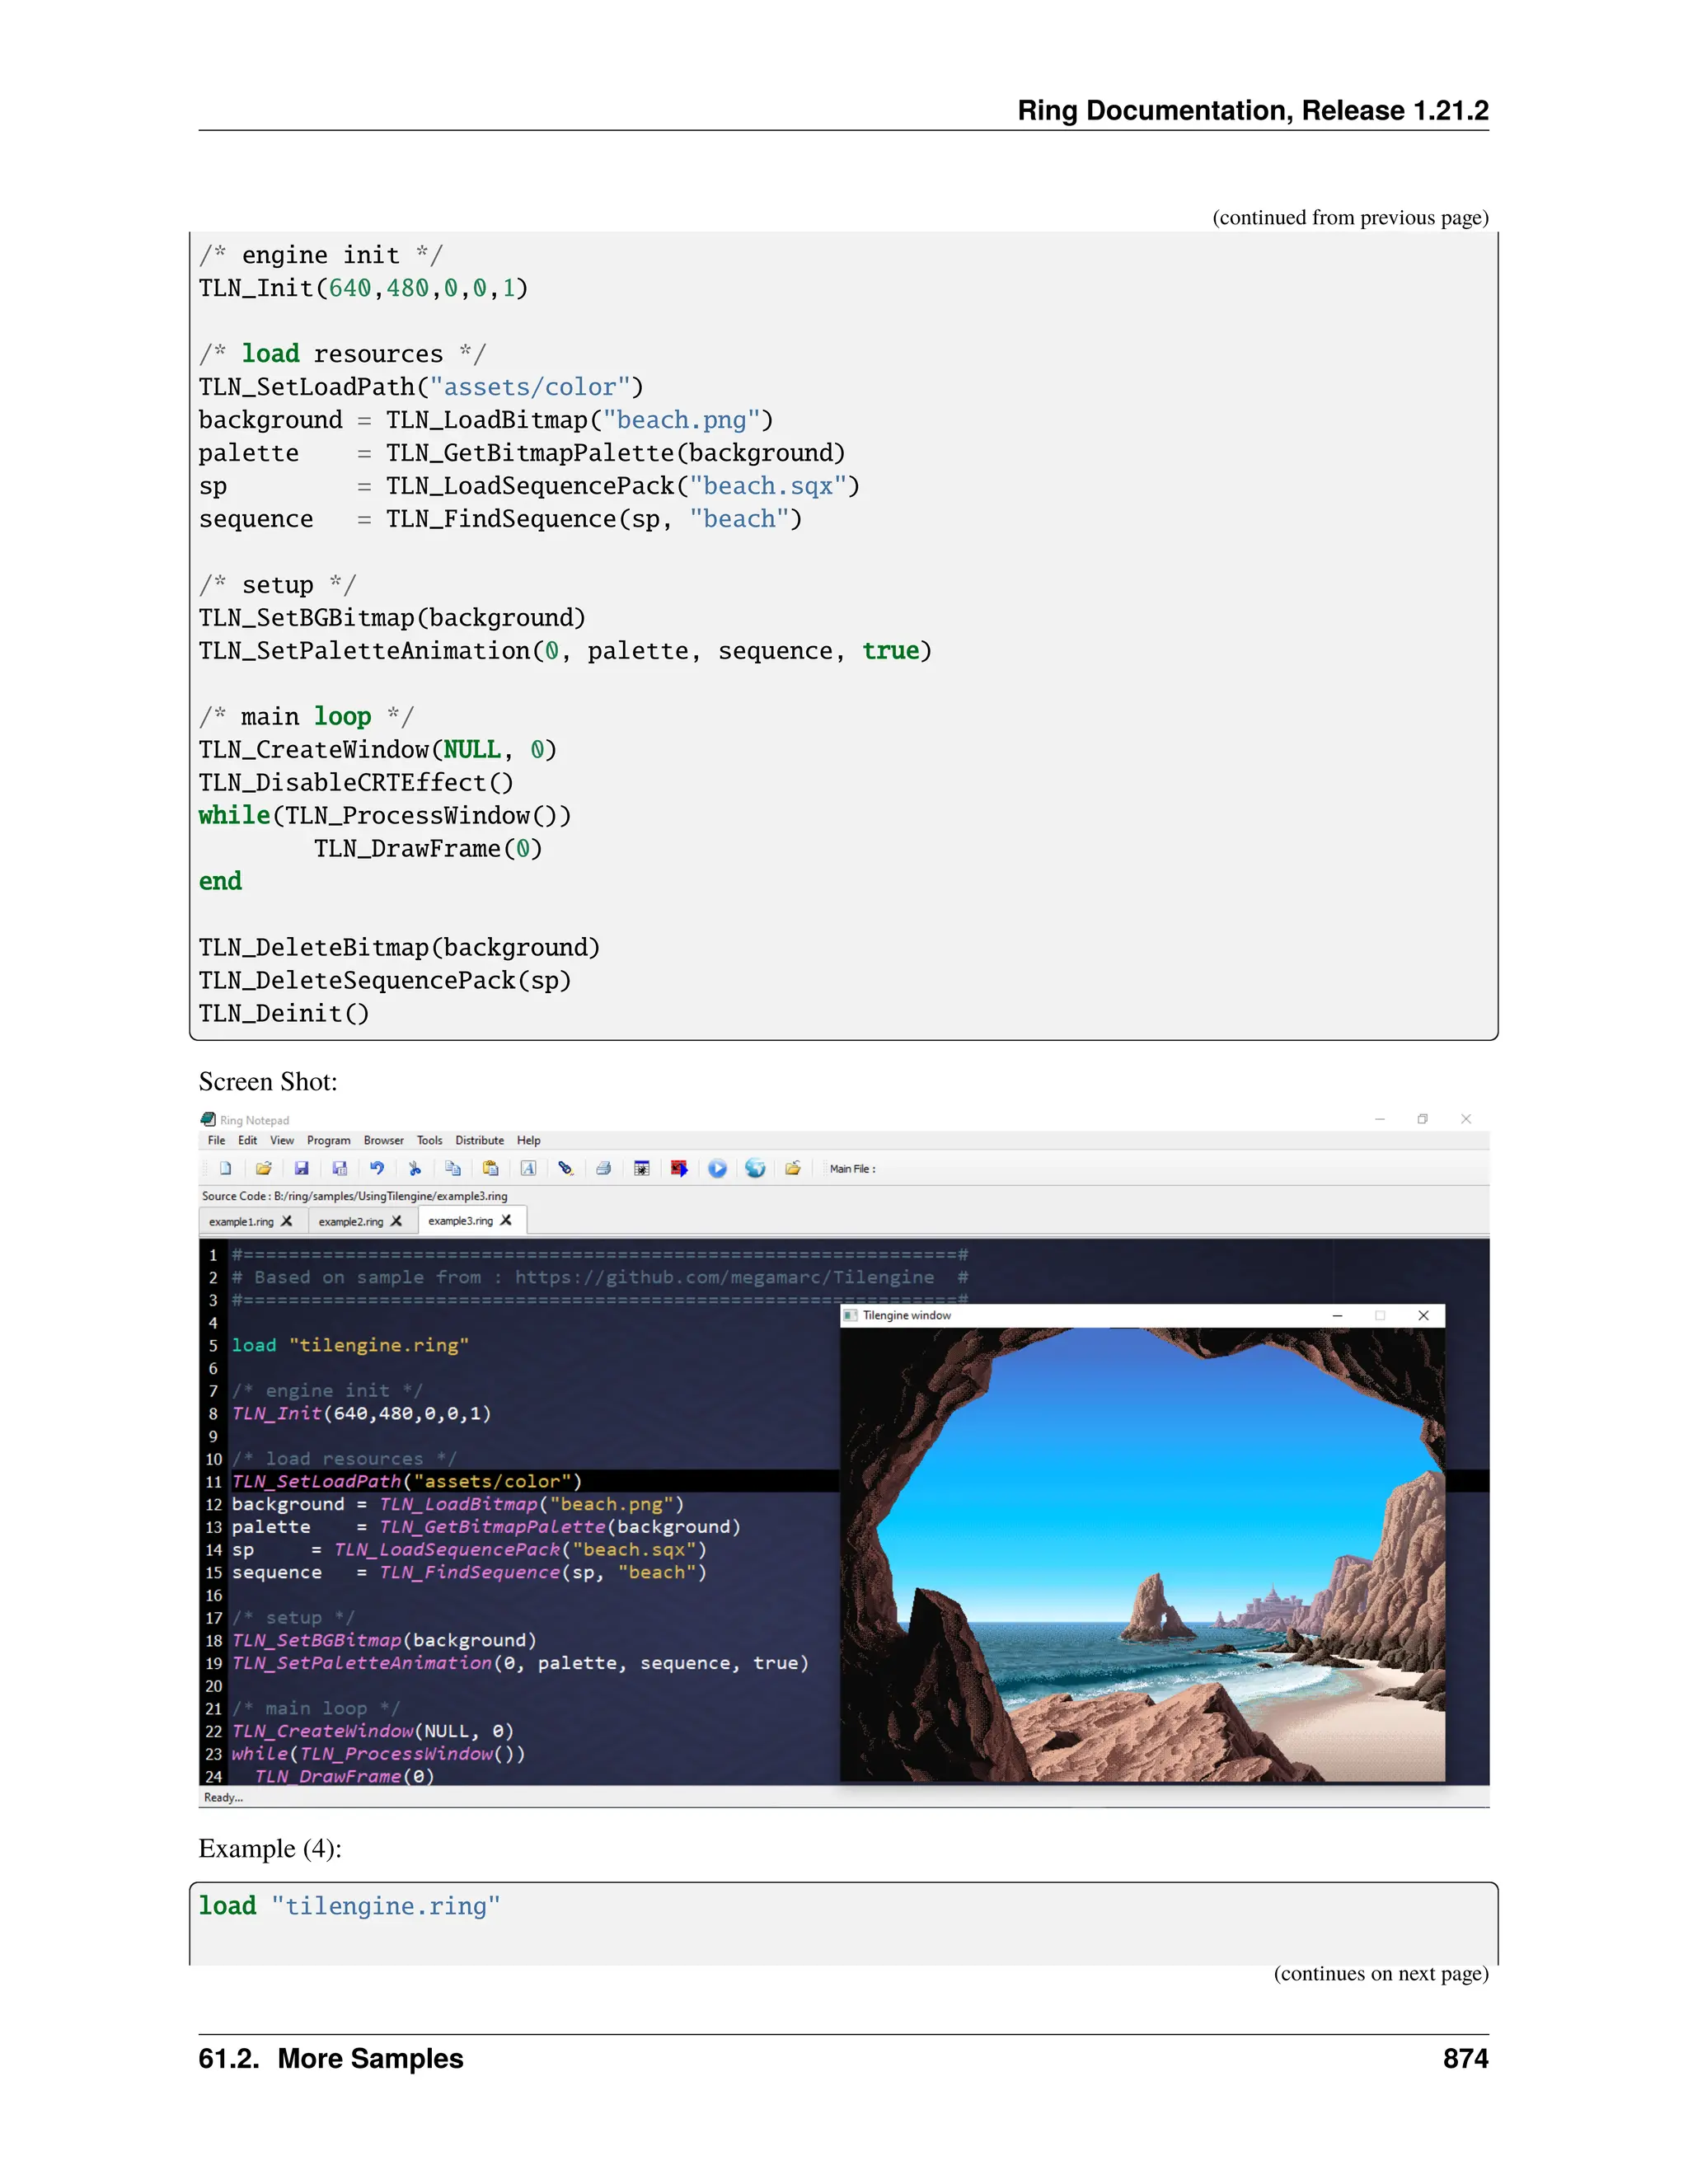Click the Save floppy disk icon
Viewport: 1688px width, 2184px height.
click(302, 1168)
